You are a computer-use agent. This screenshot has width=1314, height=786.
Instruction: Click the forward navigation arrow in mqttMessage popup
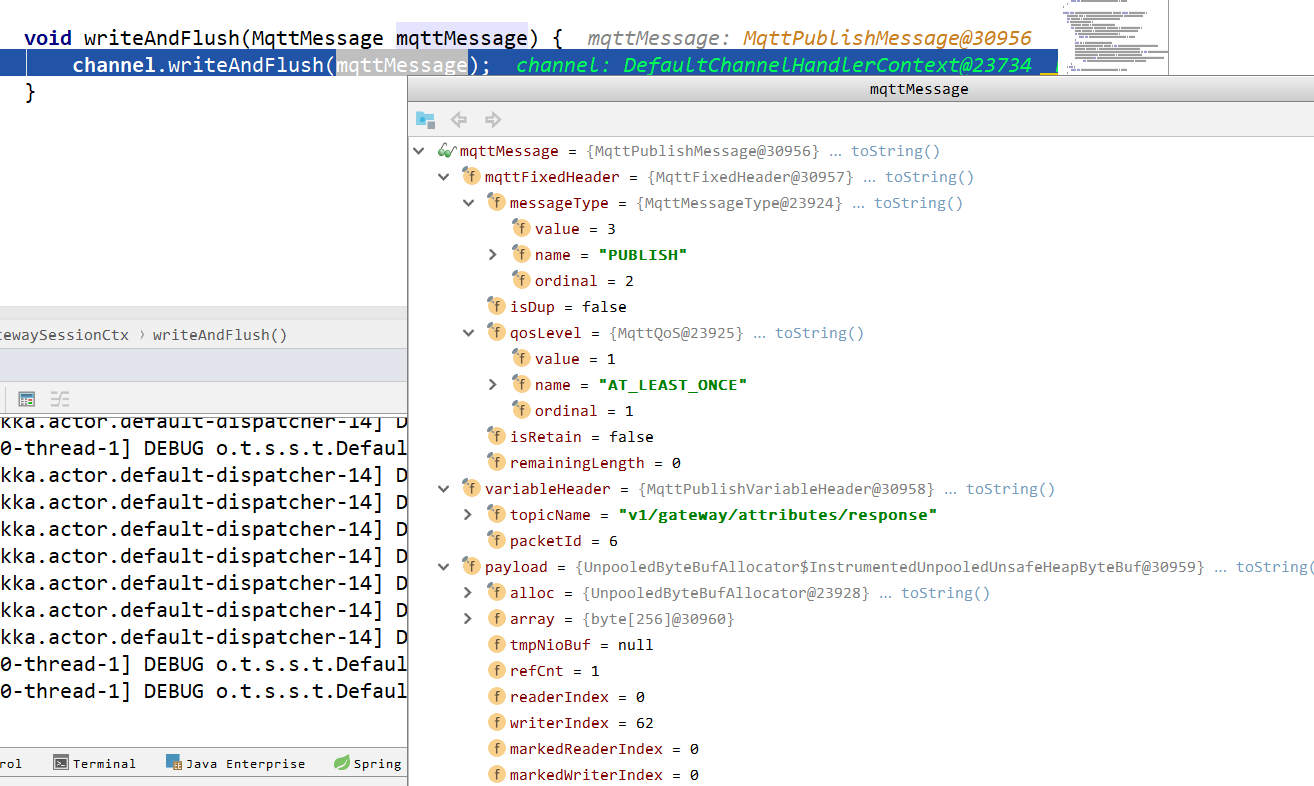point(492,119)
